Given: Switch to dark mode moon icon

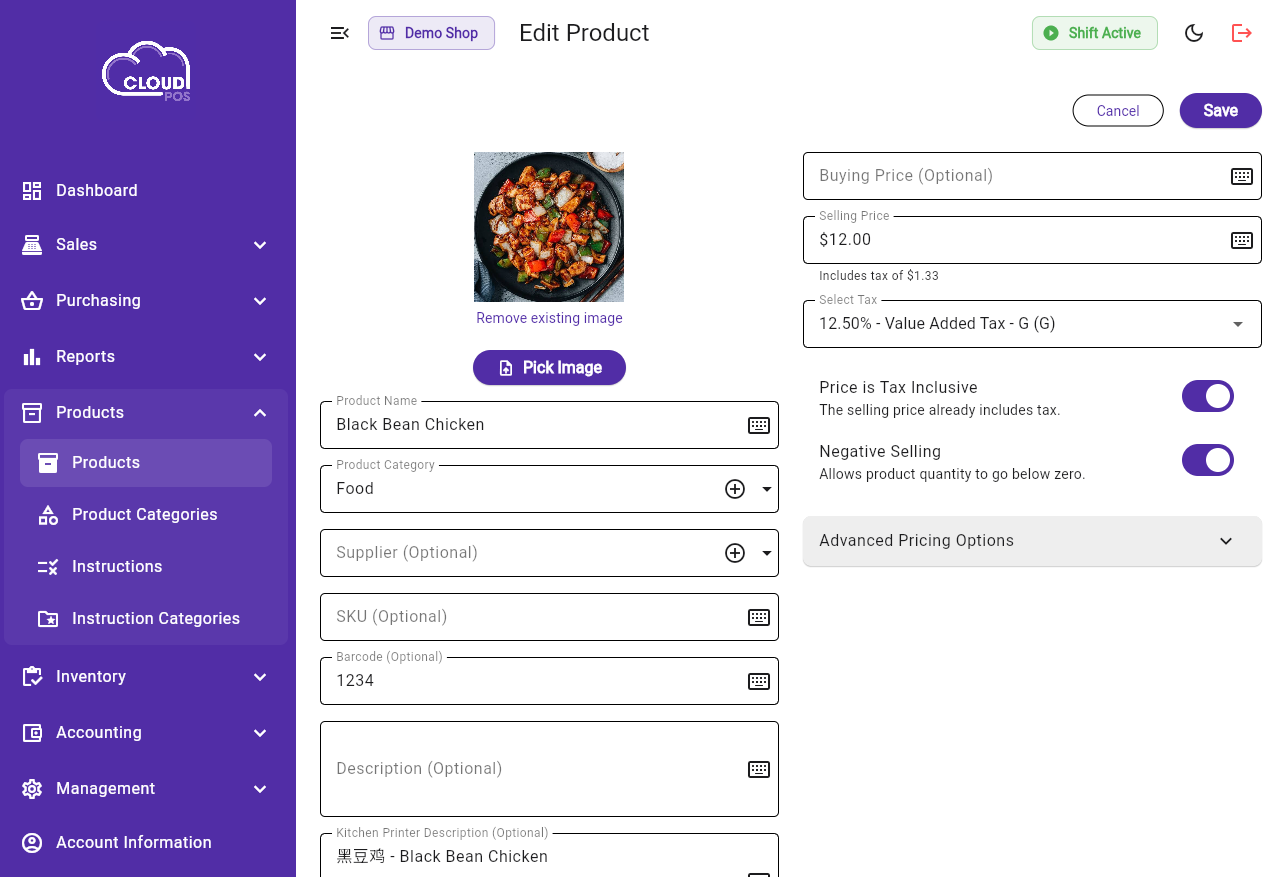Looking at the screenshot, I should click(x=1193, y=33).
